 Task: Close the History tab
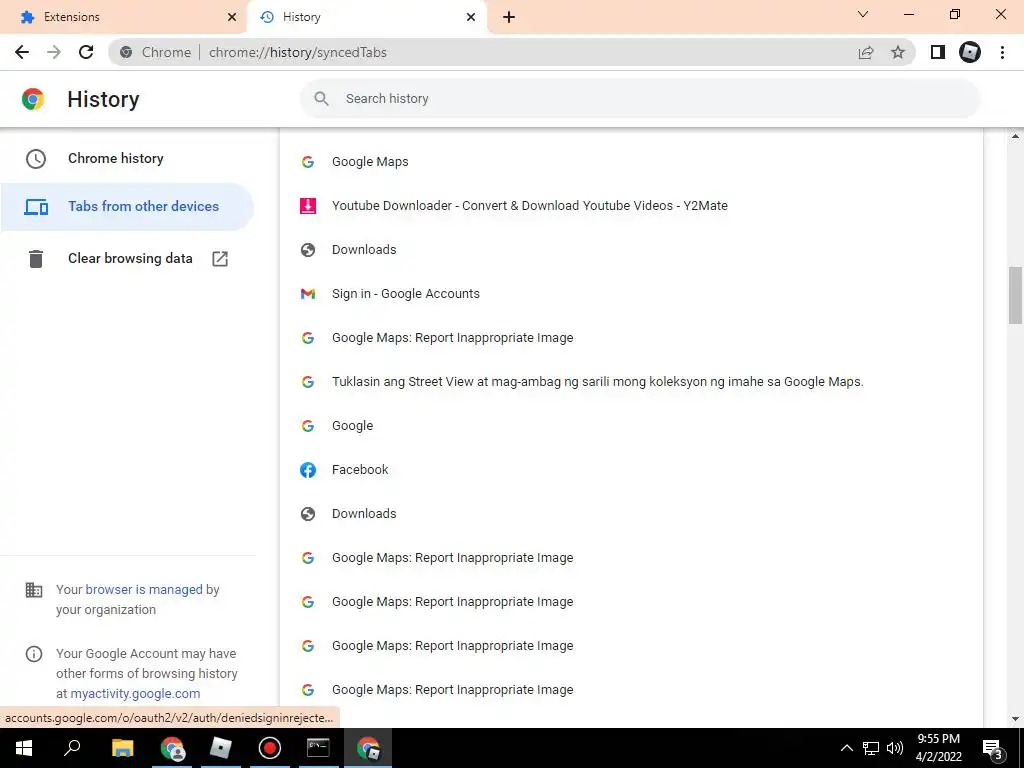click(471, 17)
